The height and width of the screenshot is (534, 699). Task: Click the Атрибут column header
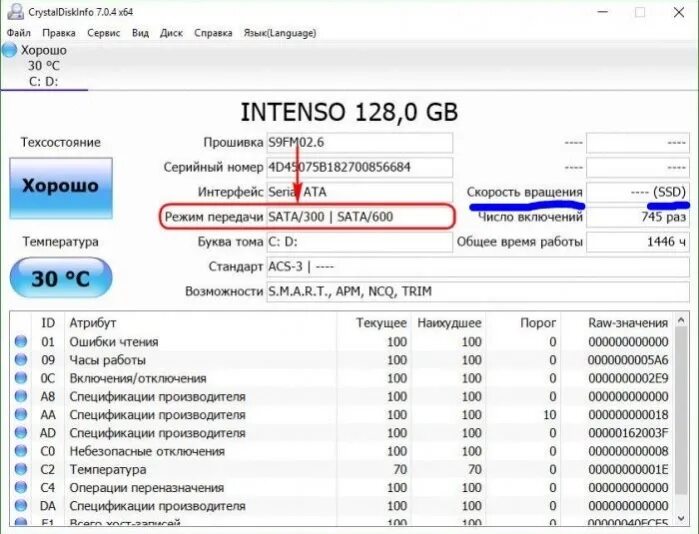coord(201,323)
